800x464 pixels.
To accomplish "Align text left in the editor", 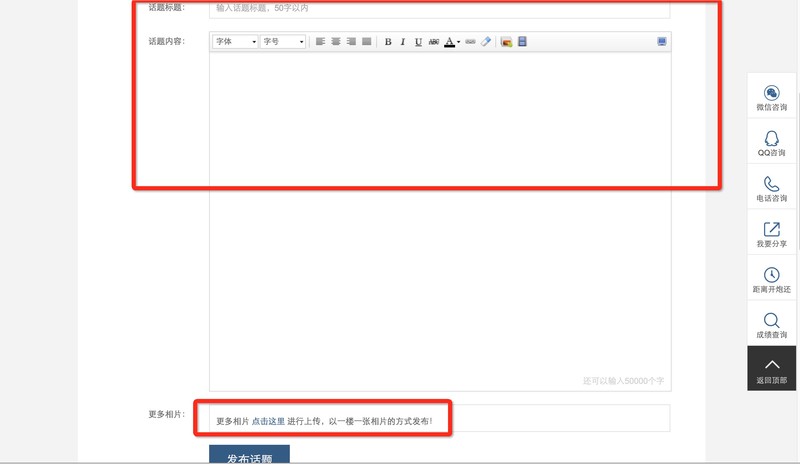I will point(321,42).
